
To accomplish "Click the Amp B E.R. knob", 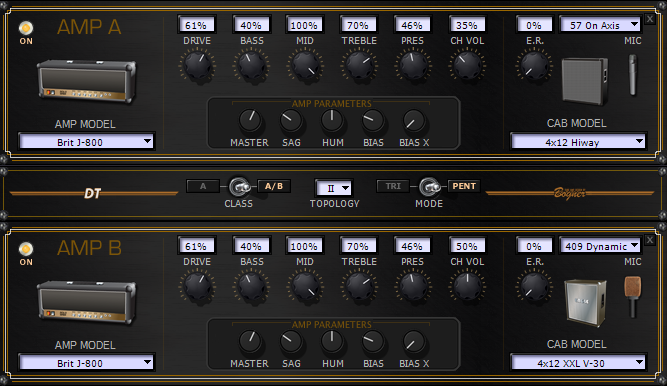I will click(x=534, y=286).
